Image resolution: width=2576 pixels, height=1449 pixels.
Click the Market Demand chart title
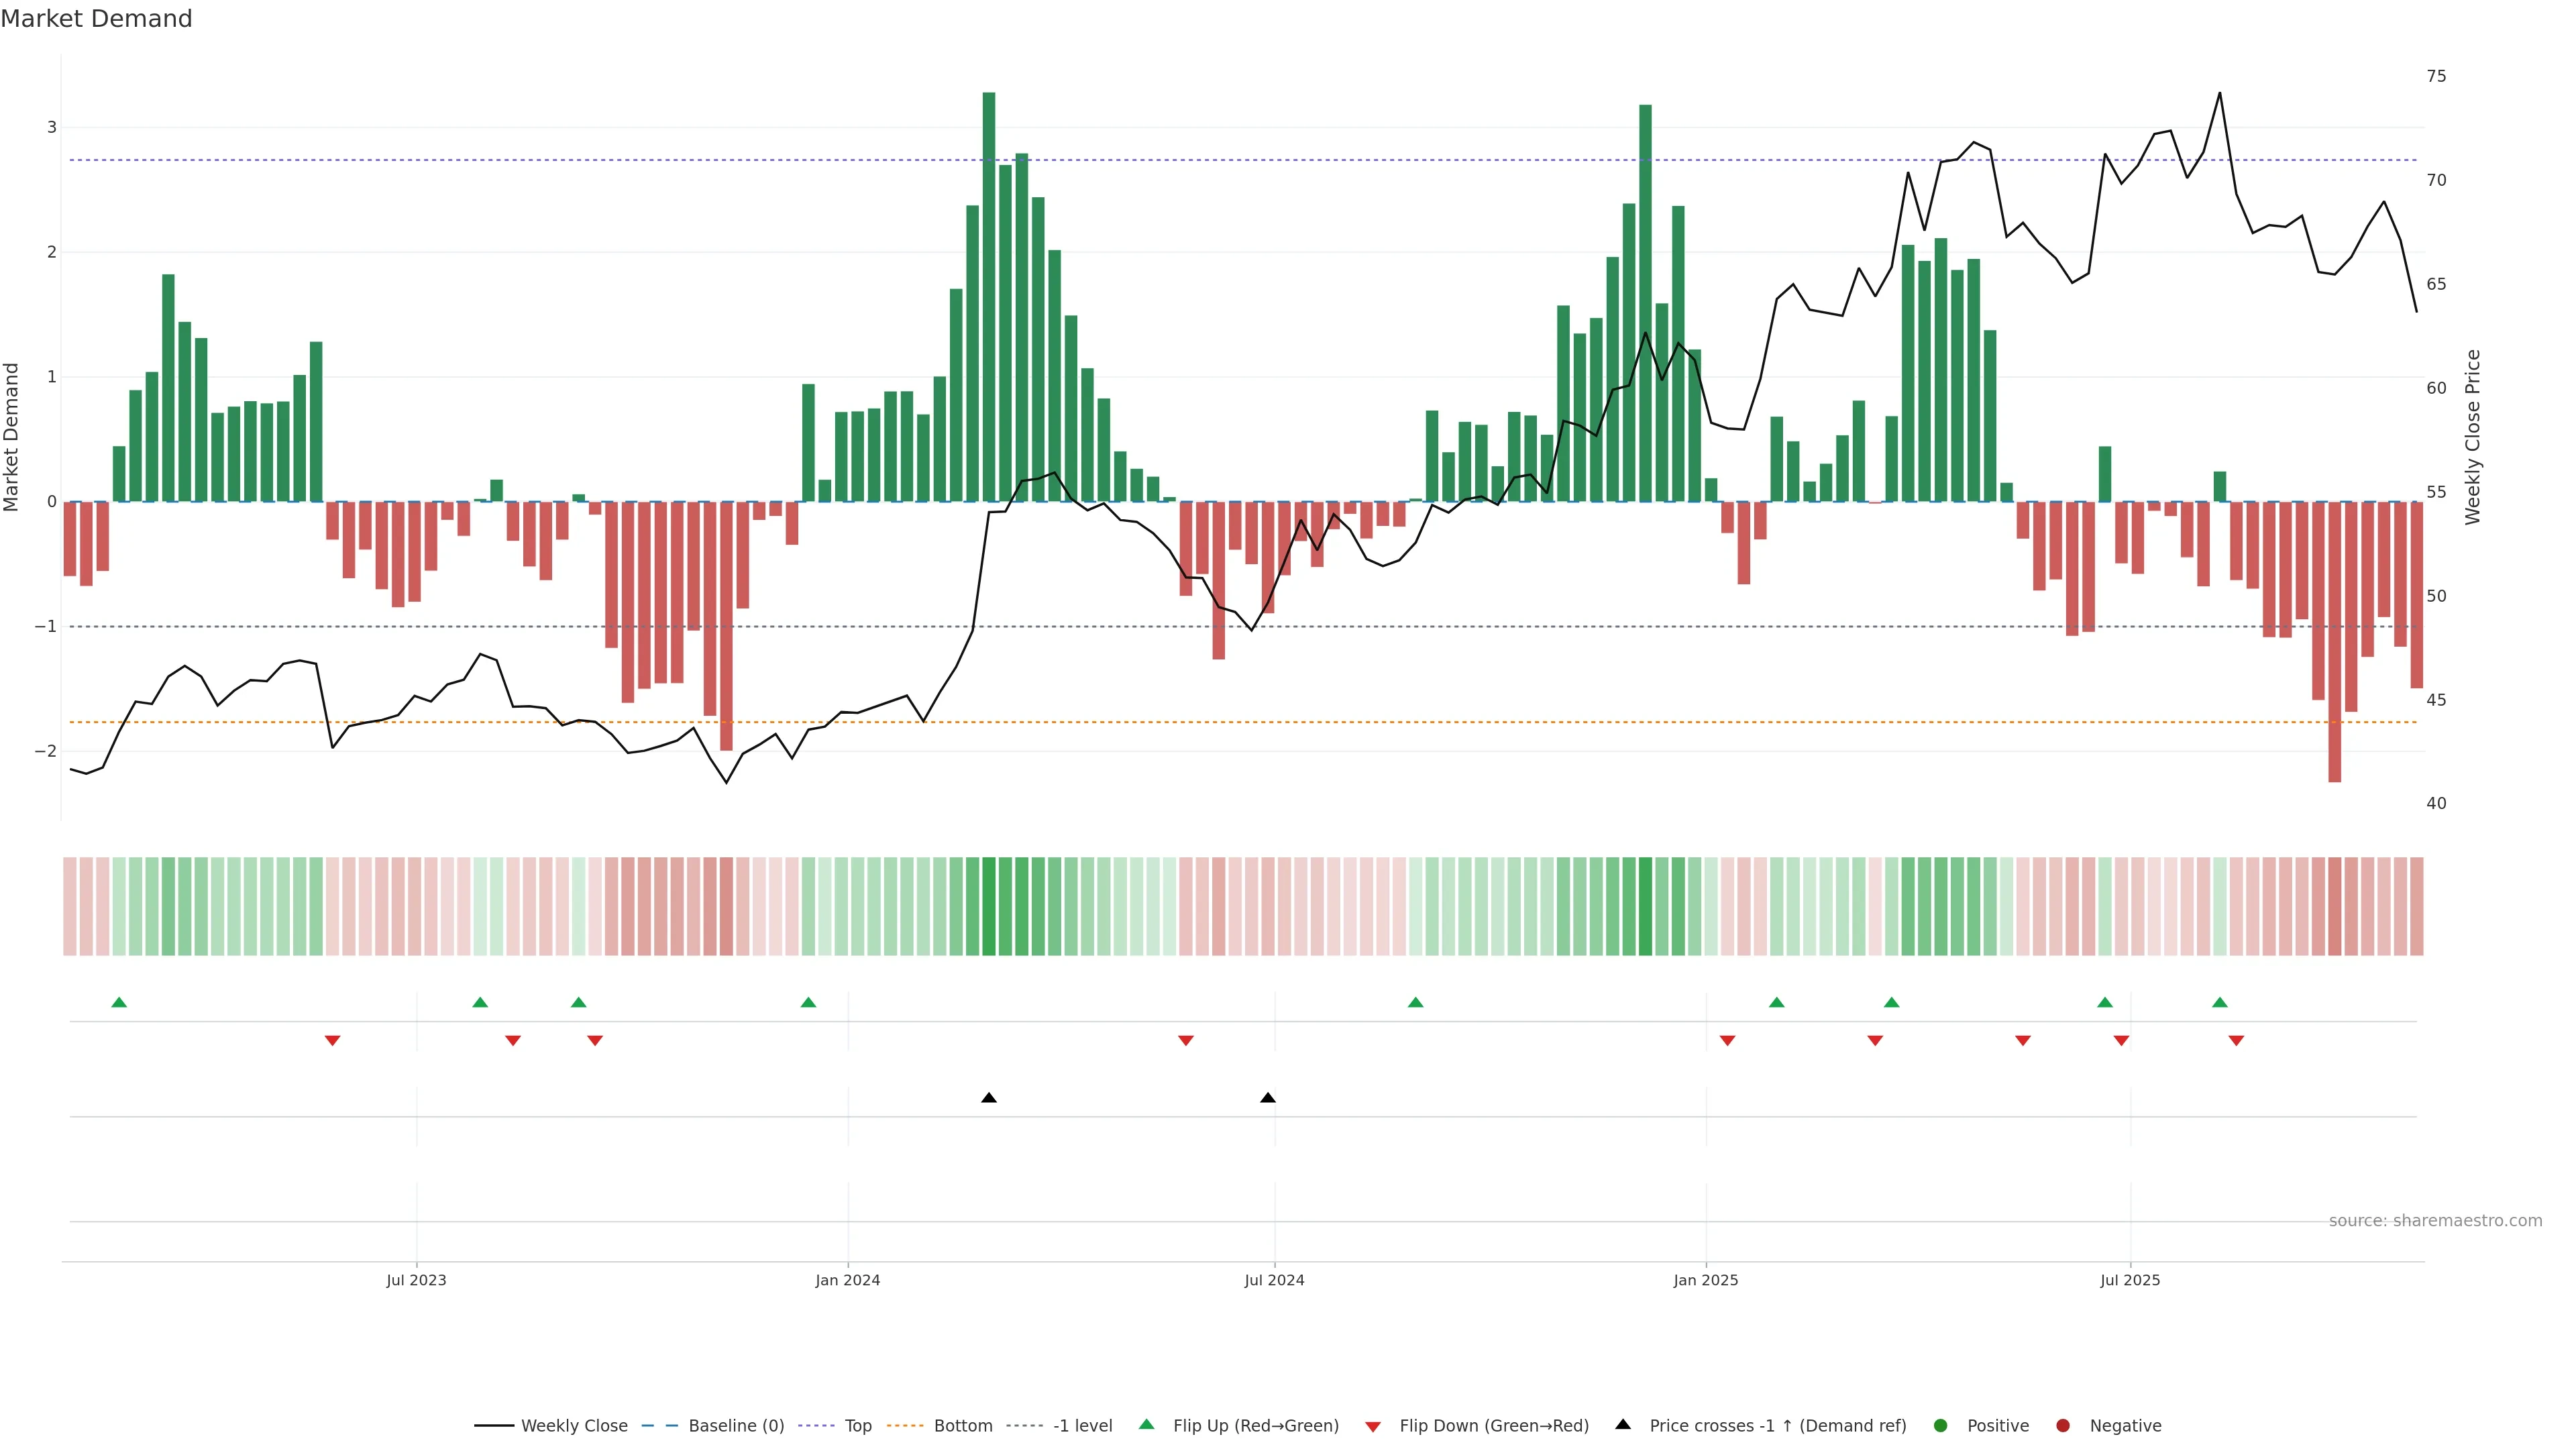click(x=96, y=19)
